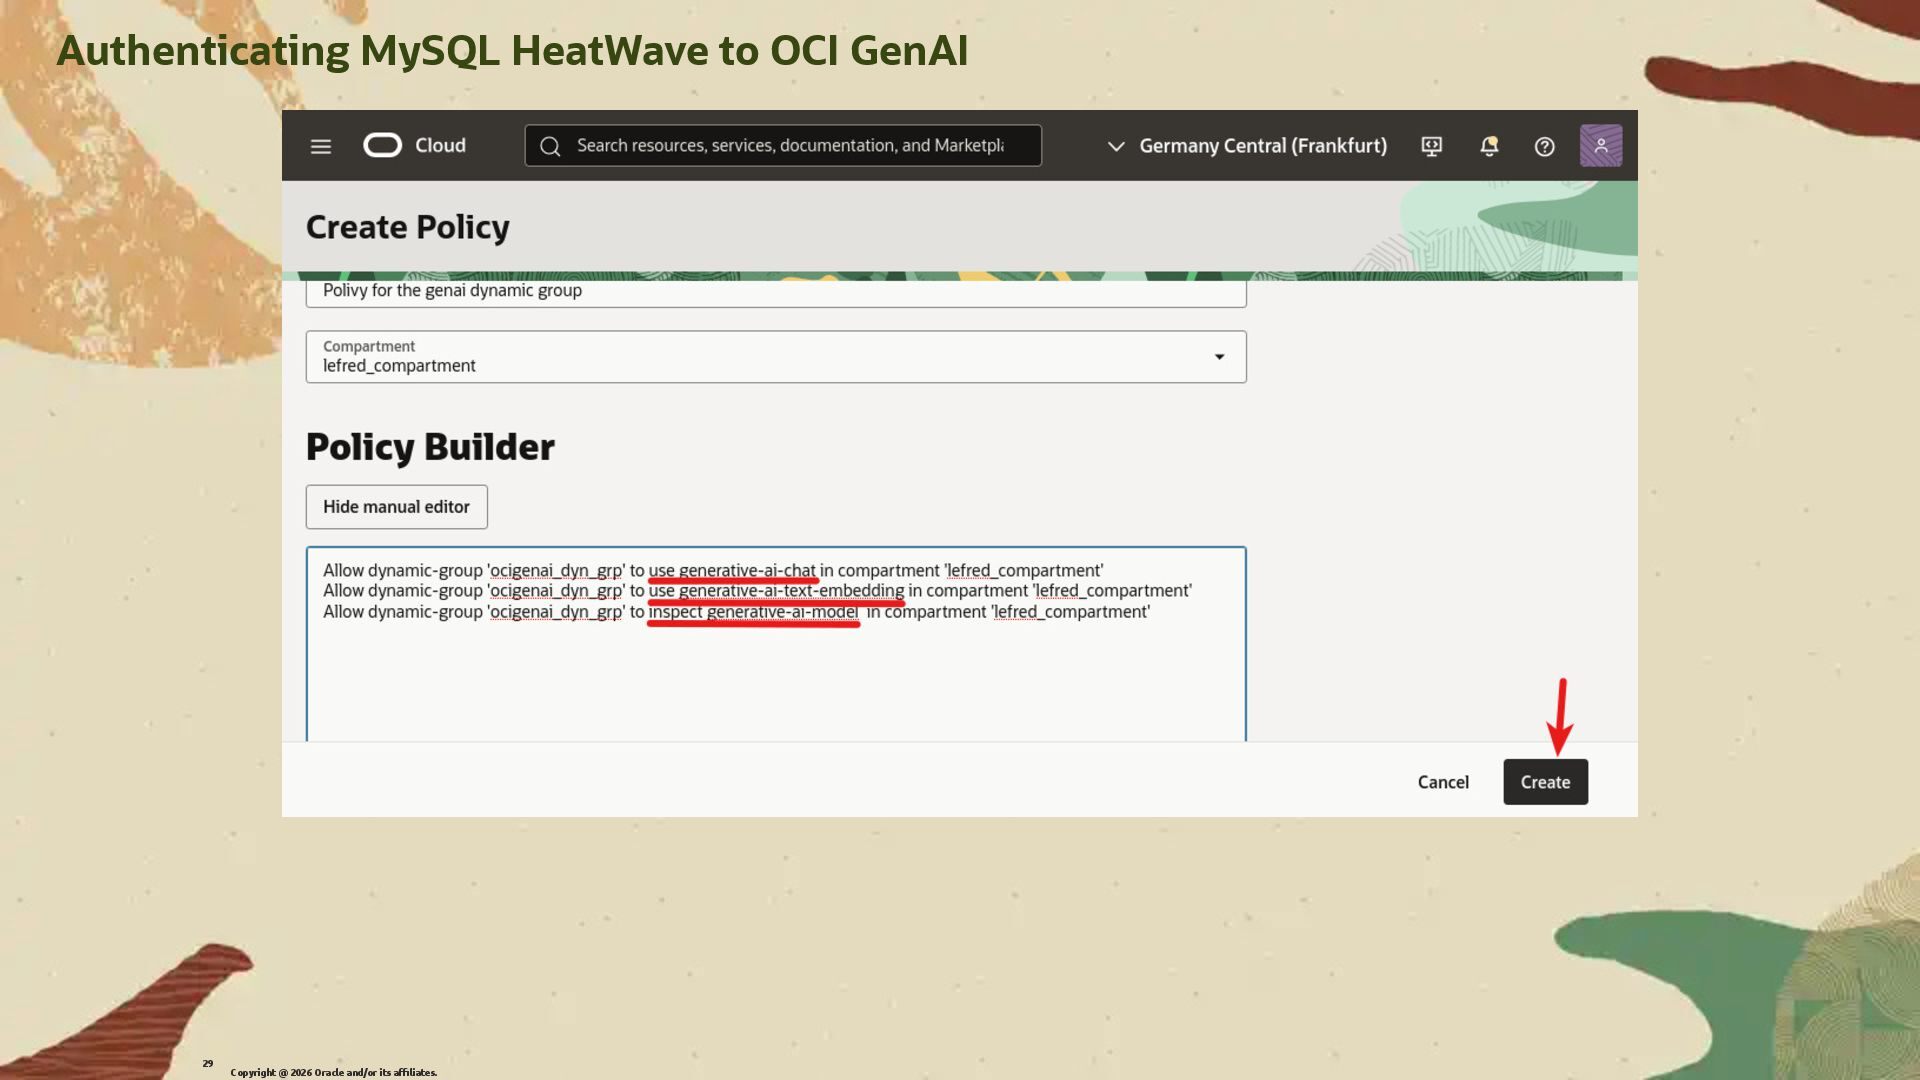The height and width of the screenshot is (1080, 1920).
Task: Open the notifications bell
Action: pyautogui.click(x=1489, y=147)
